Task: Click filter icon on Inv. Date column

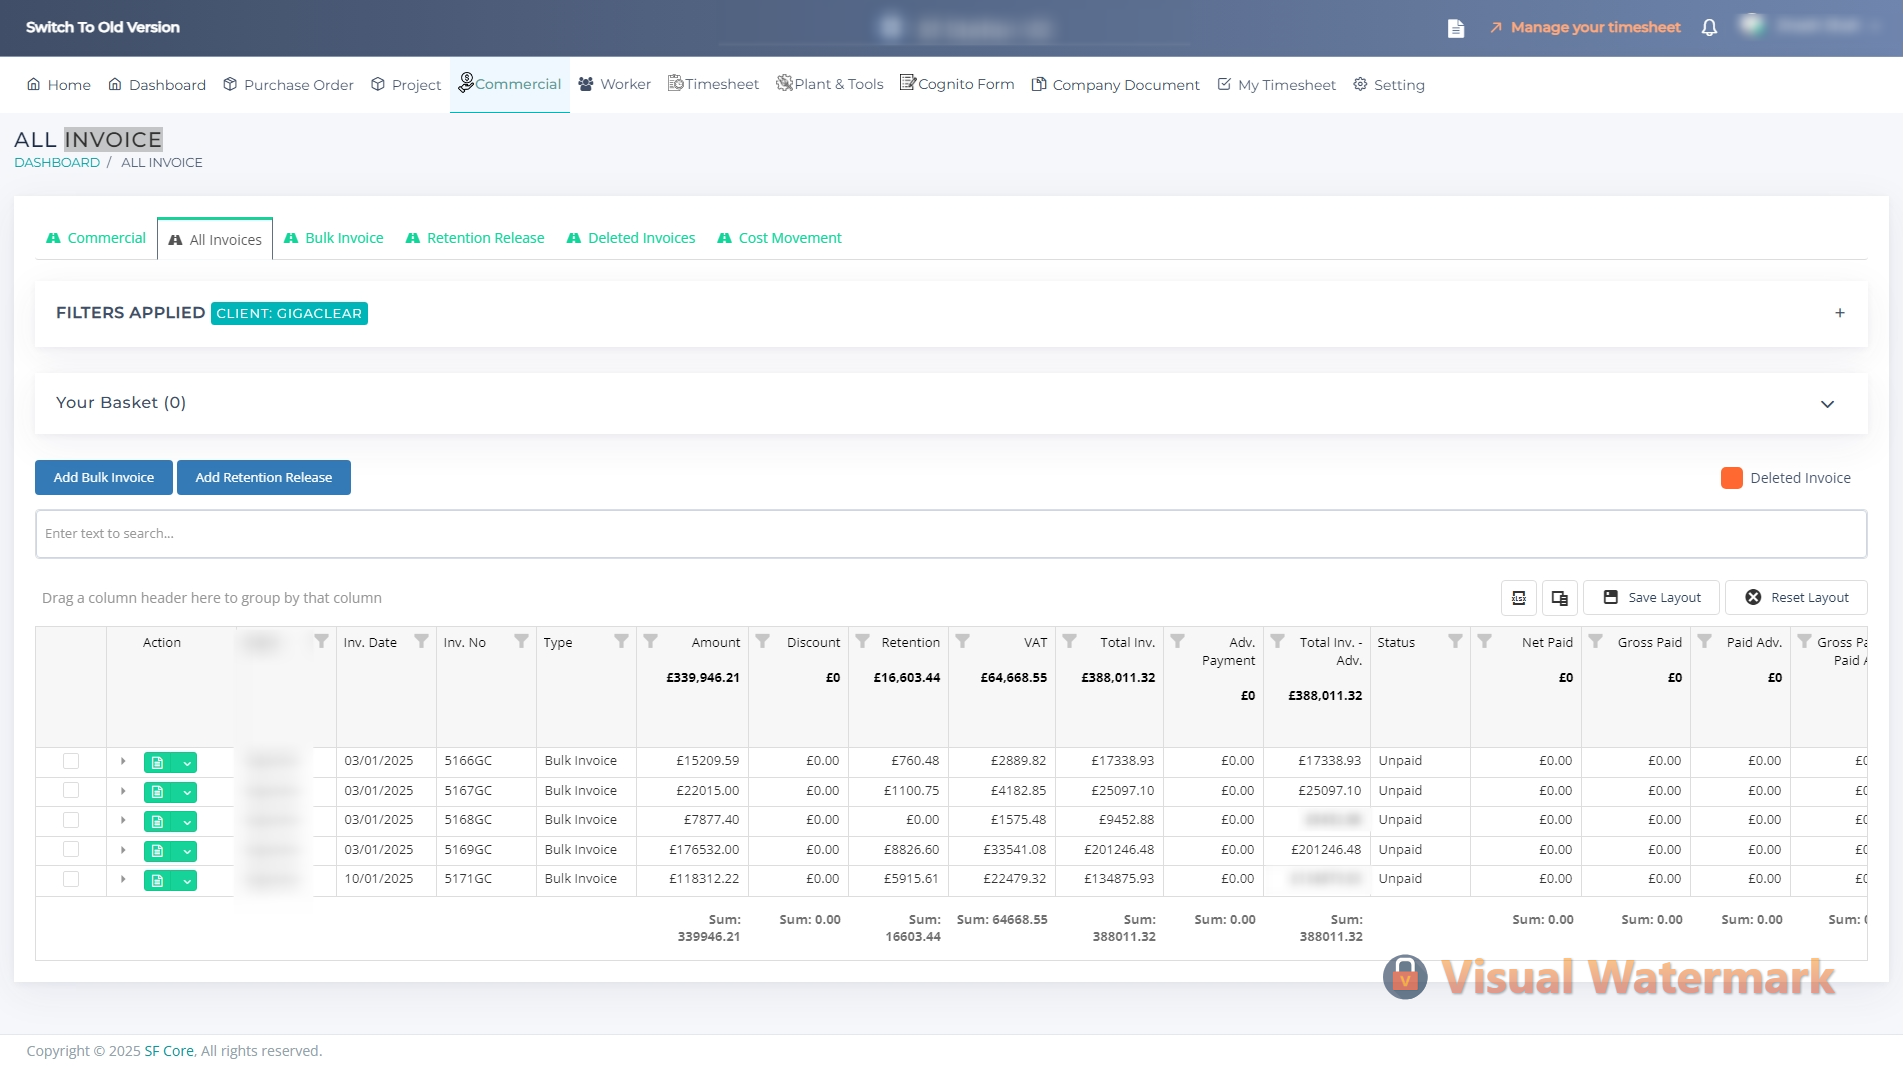Action: point(421,642)
